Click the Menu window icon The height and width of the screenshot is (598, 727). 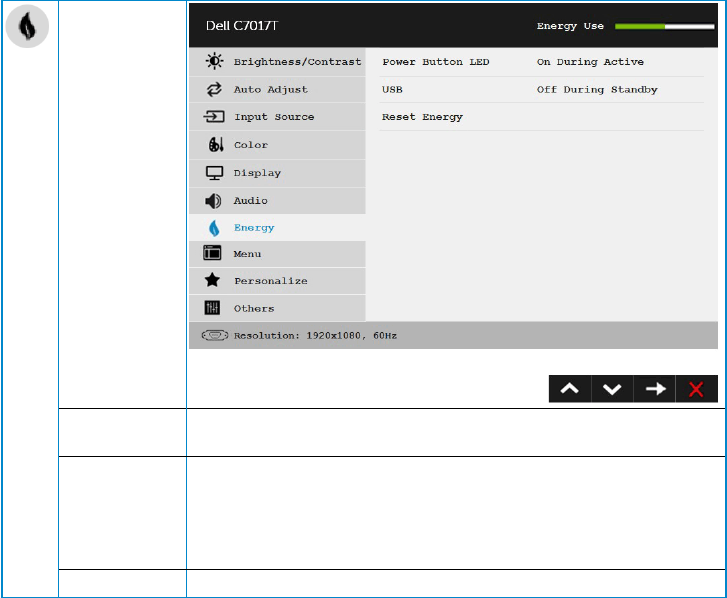click(212, 253)
